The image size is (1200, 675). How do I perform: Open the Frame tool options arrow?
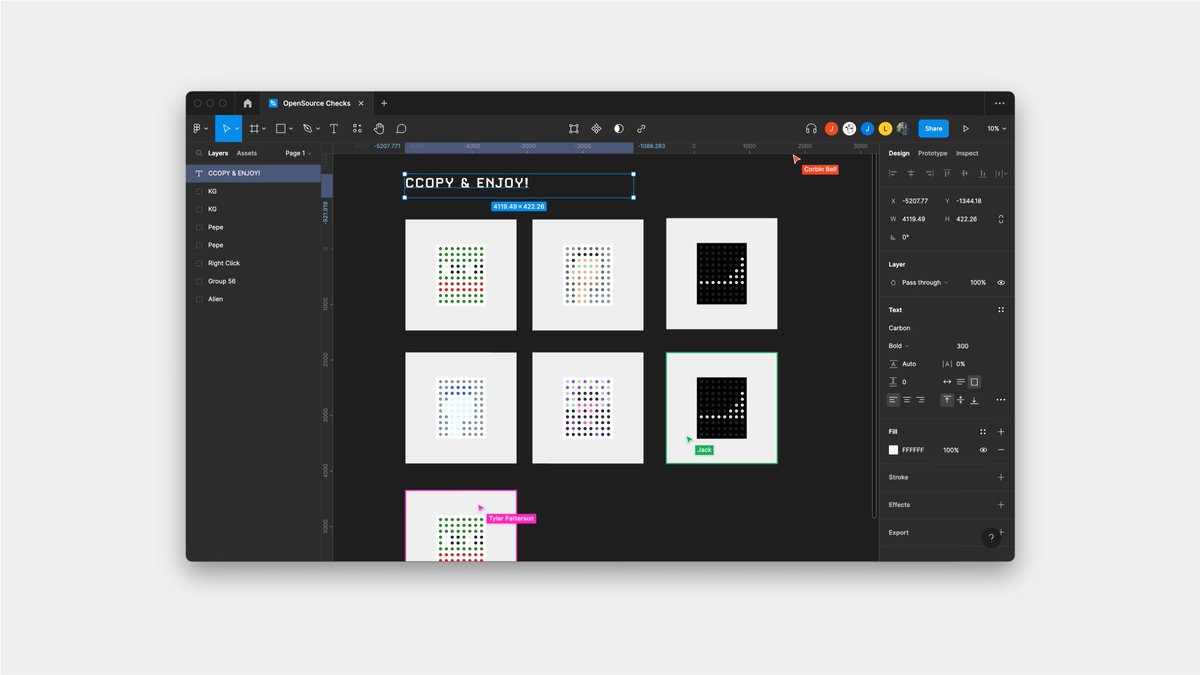[x=264, y=129]
